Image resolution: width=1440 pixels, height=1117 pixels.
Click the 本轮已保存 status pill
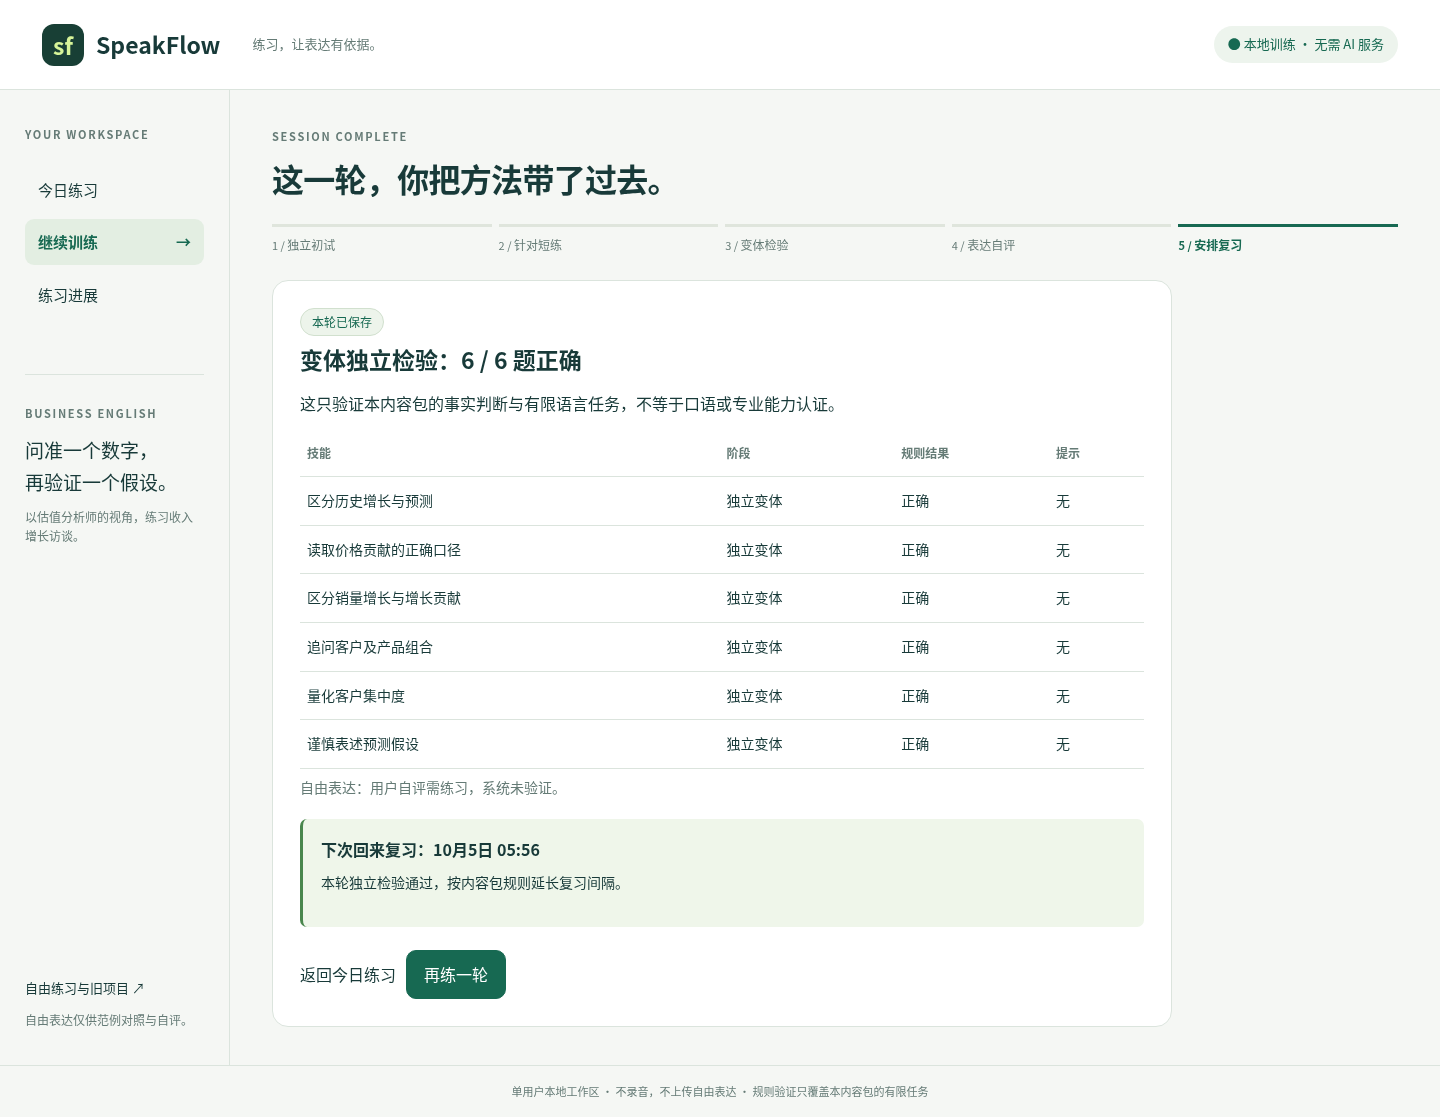point(342,322)
